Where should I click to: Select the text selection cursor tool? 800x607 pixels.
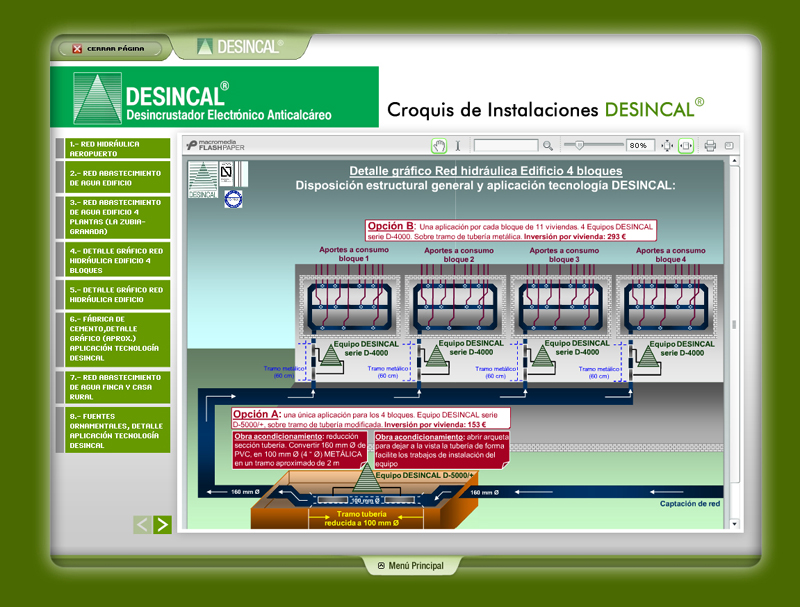point(458,146)
